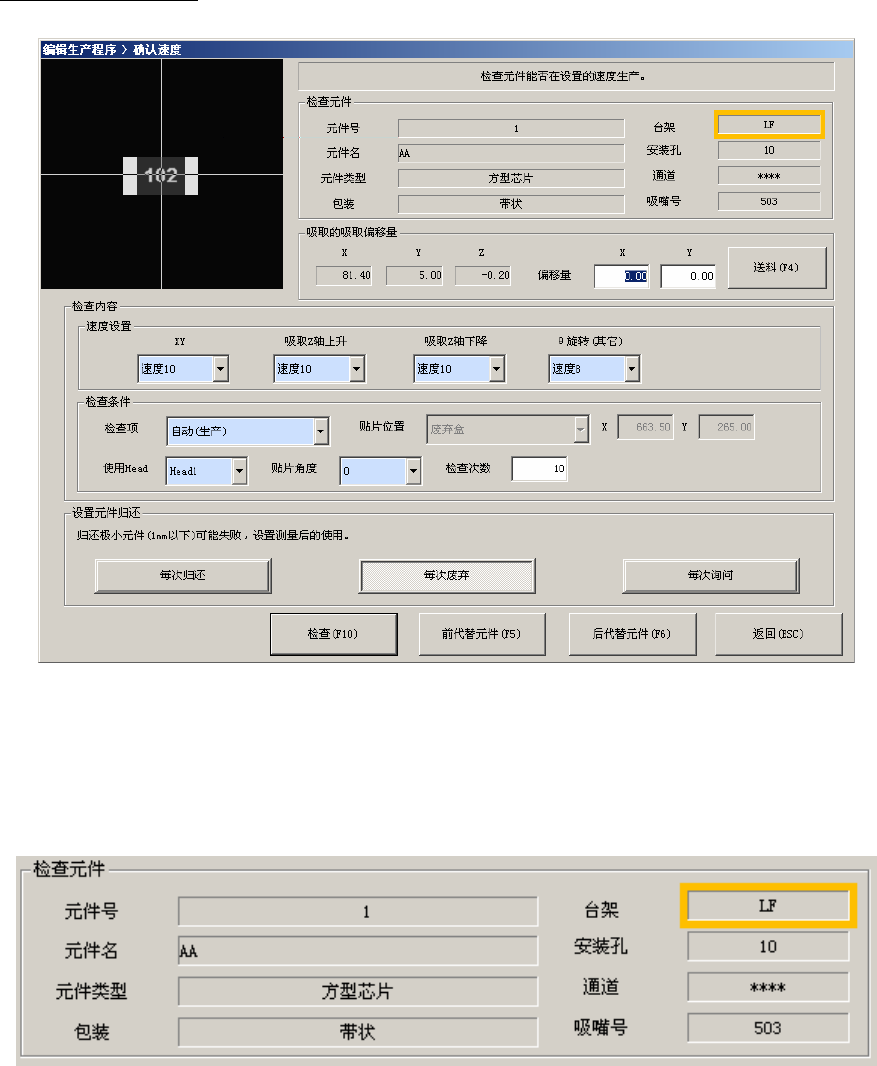Open the 吸取Z轴上升 speed dropdown
Viewport: 877px width, 1066px height.
pyautogui.click(x=357, y=369)
